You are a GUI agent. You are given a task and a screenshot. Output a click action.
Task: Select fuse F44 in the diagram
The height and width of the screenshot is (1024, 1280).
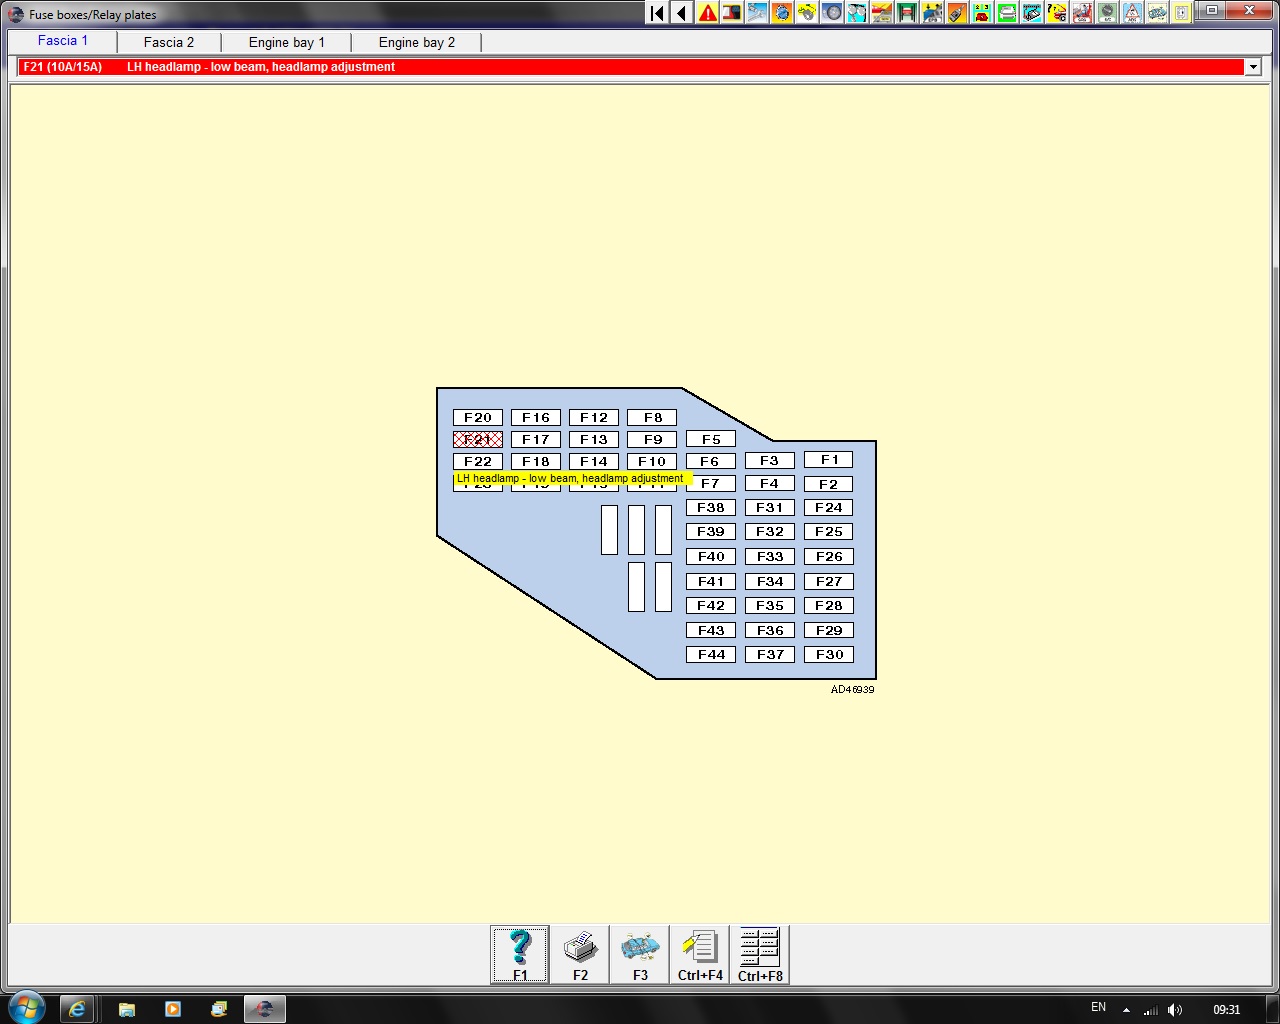click(x=711, y=655)
